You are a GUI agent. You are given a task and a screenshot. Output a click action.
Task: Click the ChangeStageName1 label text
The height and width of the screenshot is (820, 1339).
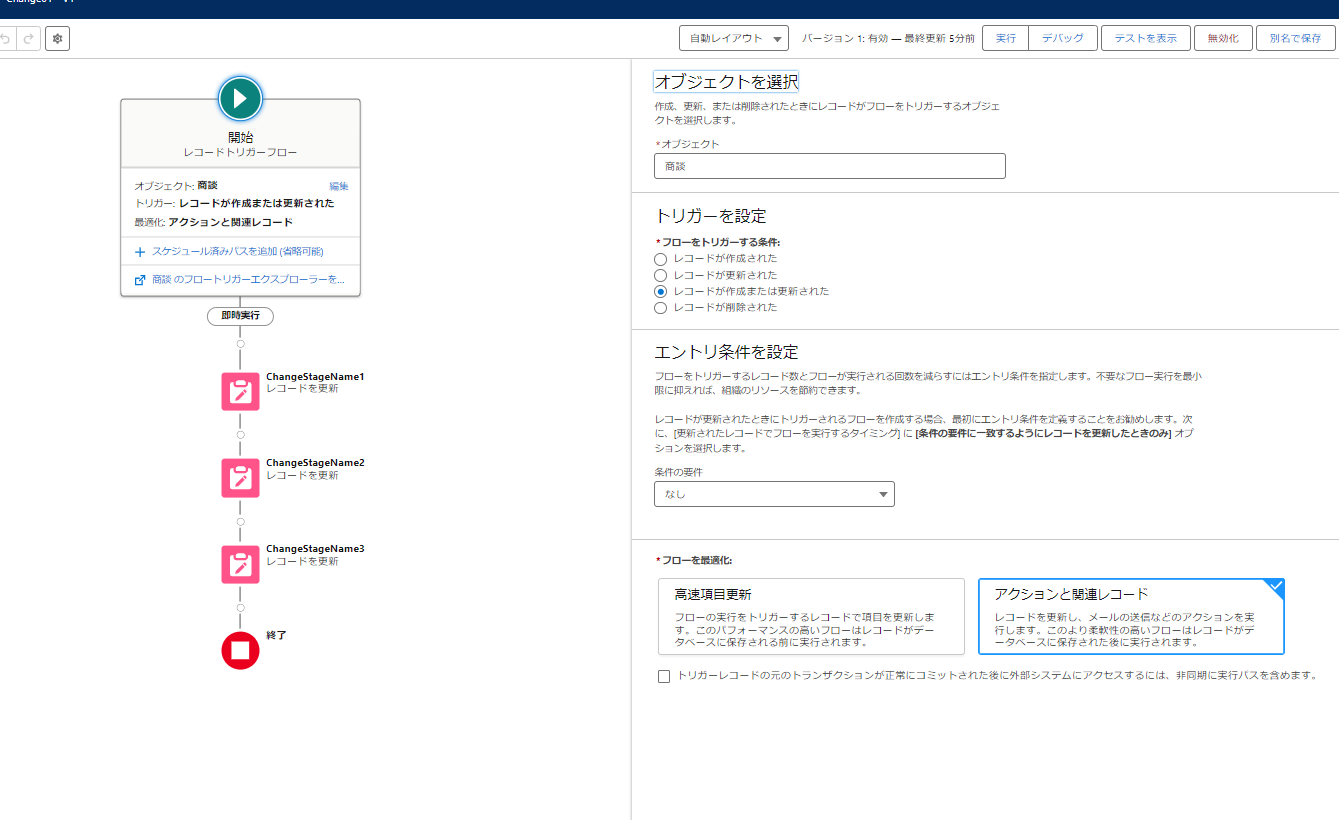315,377
